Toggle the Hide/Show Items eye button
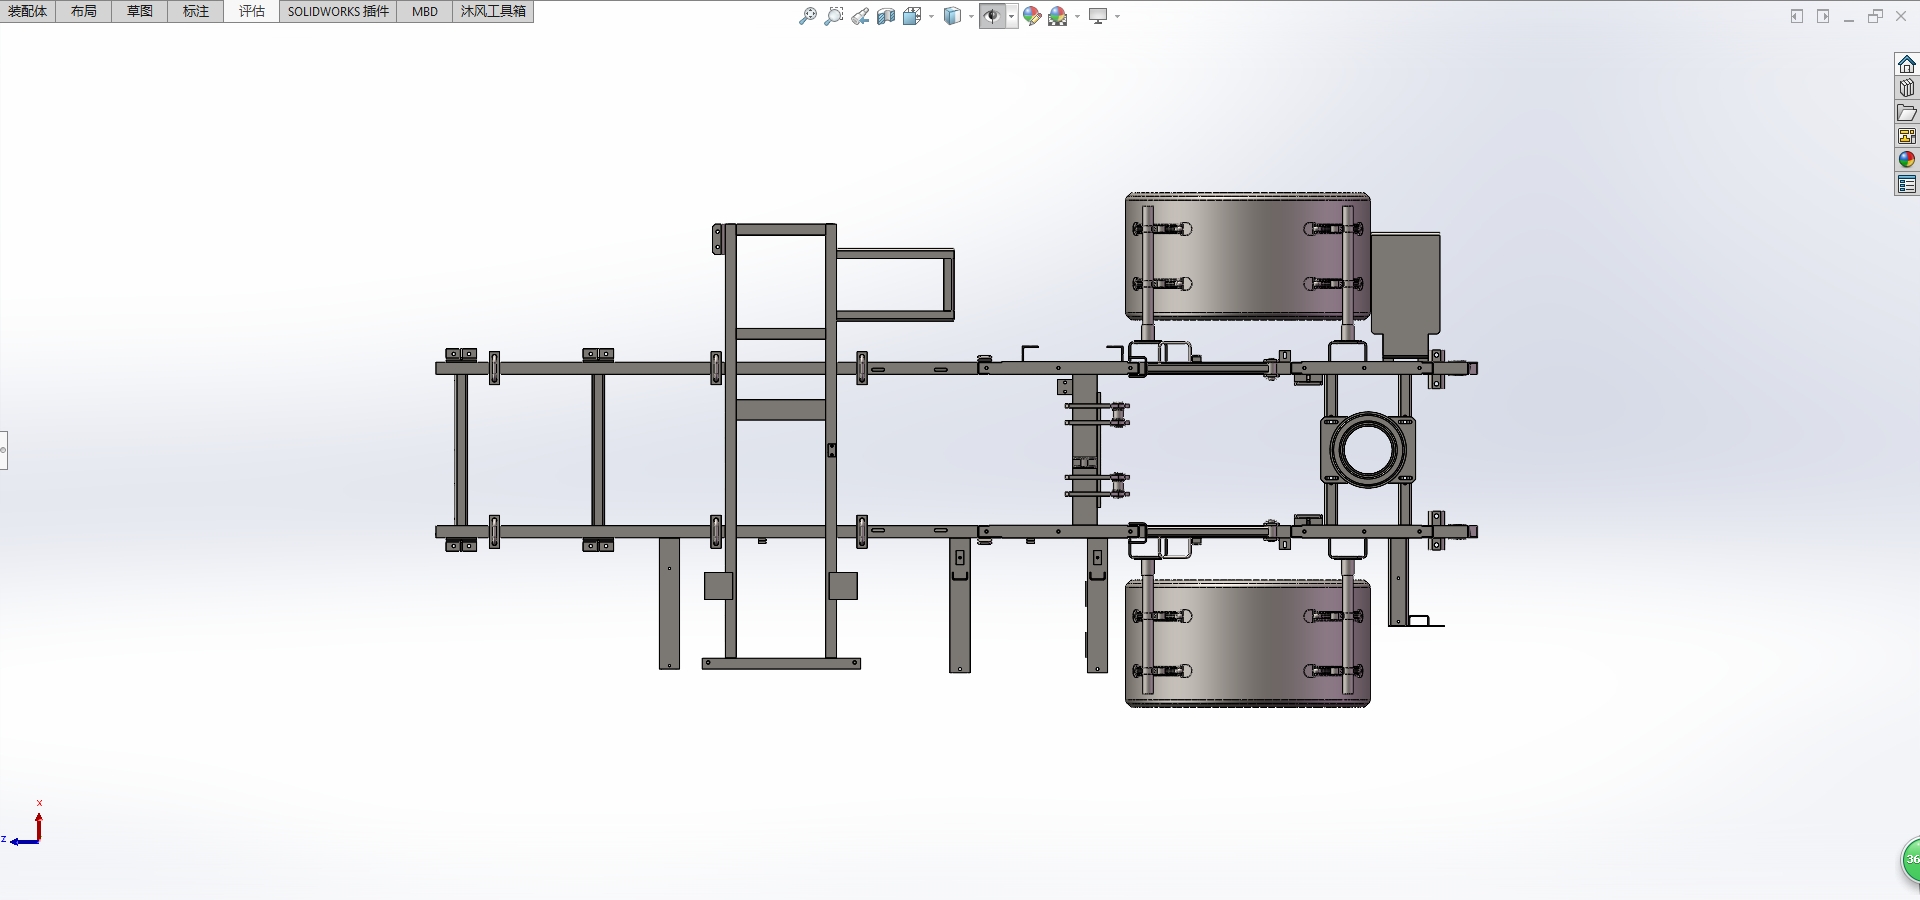This screenshot has width=1920, height=900. (x=992, y=16)
